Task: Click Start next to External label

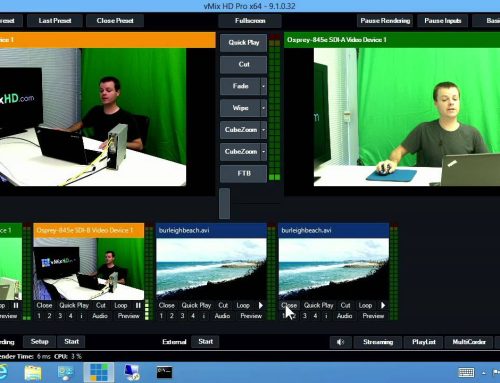Action: 205,342
